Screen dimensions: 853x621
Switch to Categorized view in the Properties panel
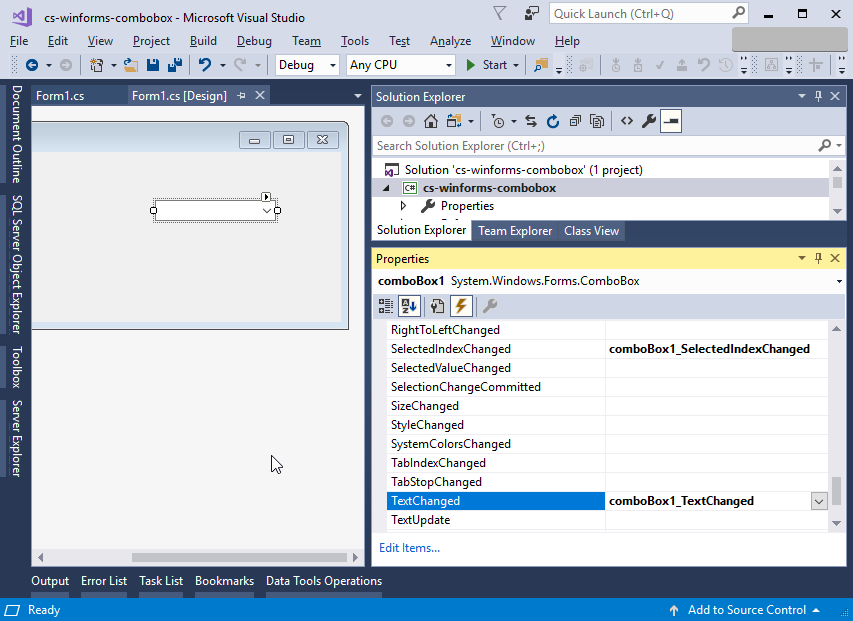coord(388,306)
